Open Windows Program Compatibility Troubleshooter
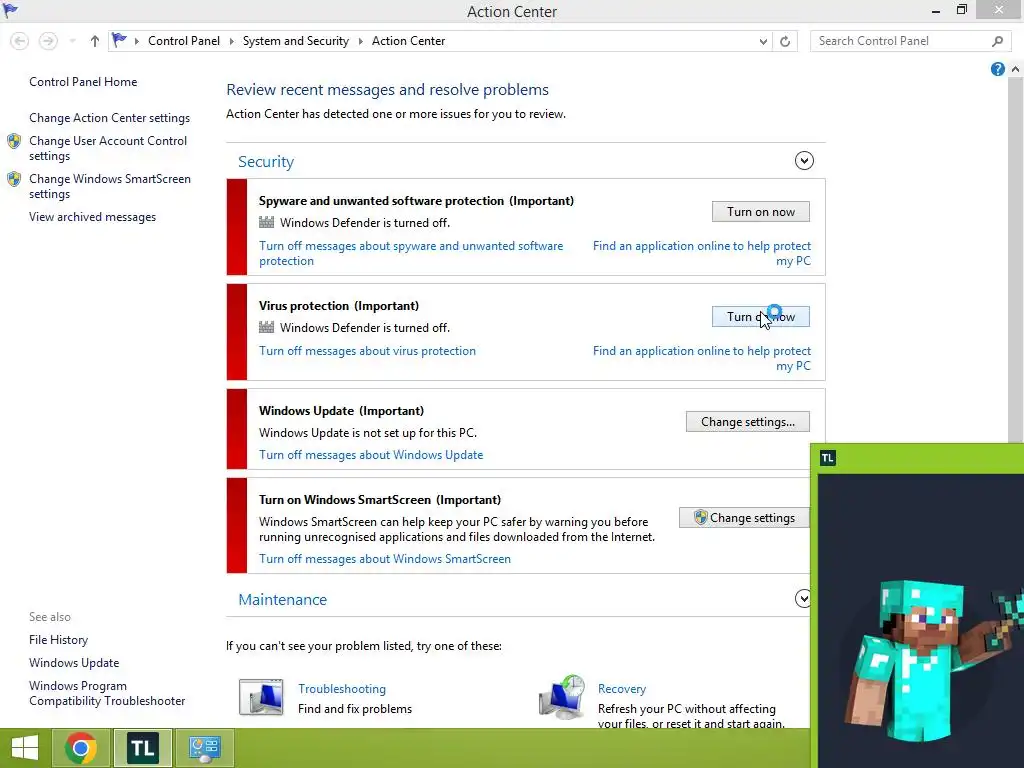 pyautogui.click(x=107, y=693)
